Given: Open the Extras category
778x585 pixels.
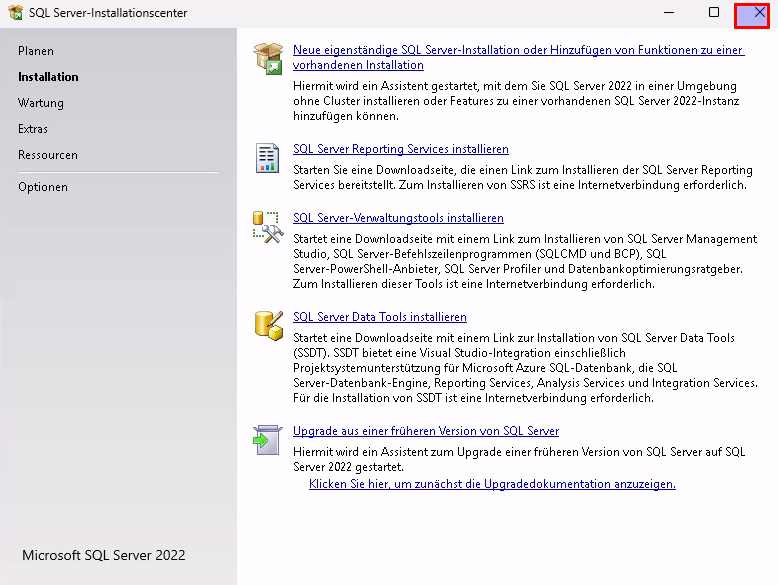Looking at the screenshot, I should click(33, 129).
